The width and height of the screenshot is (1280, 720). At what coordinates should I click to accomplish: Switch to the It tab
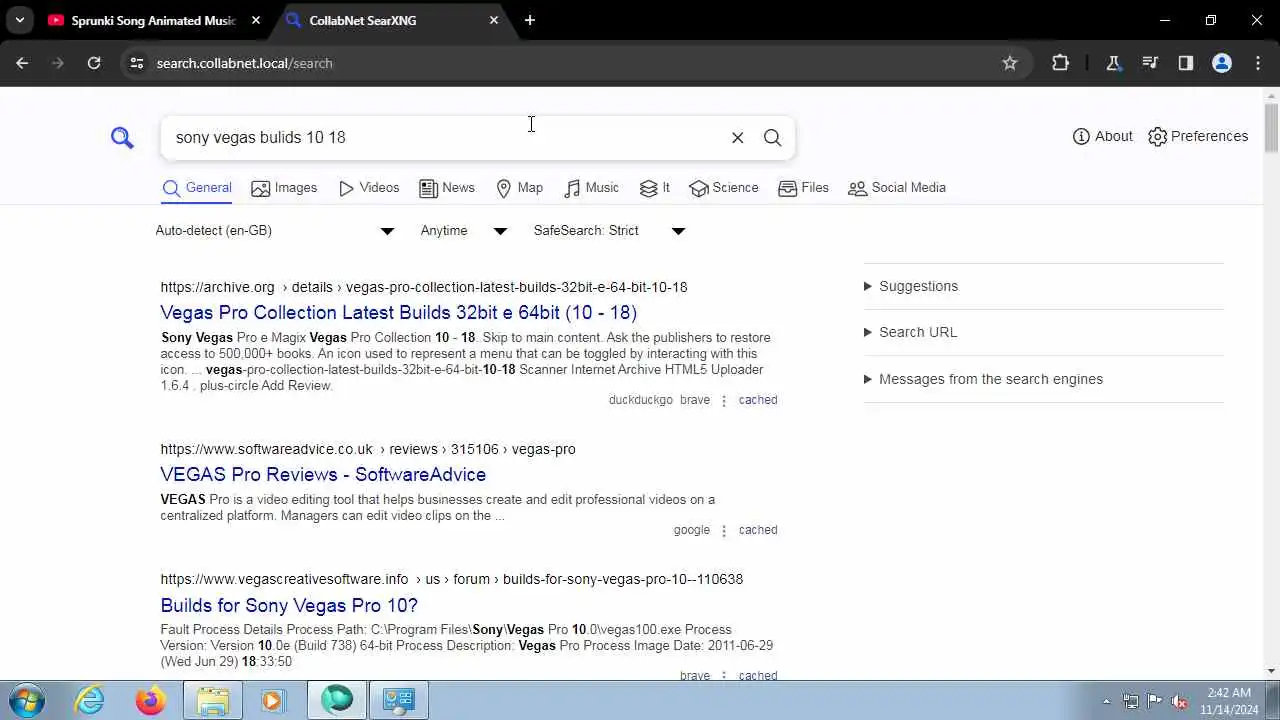[x=654, y=188]
